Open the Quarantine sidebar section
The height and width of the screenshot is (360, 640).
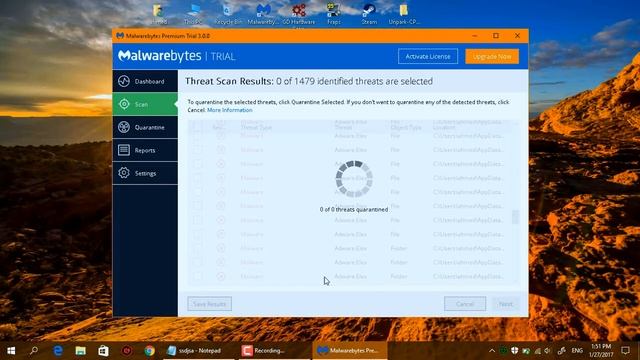tap(145, 127)
